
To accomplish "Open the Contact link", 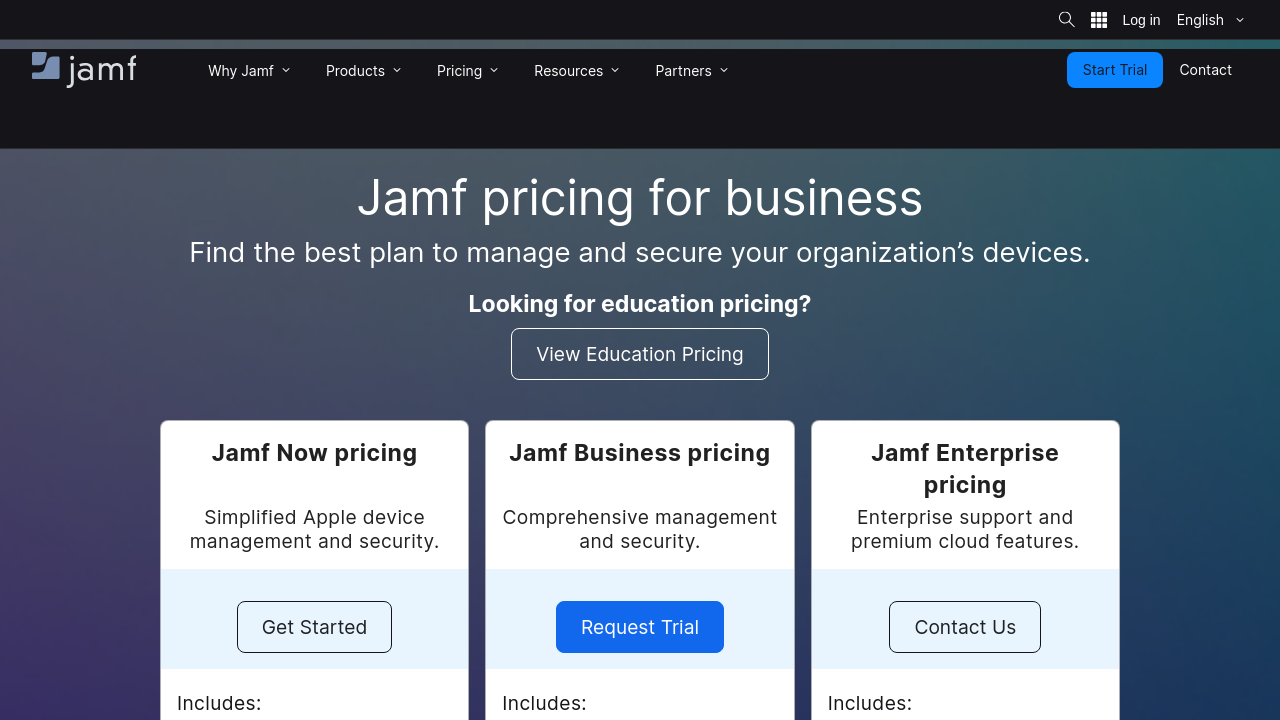I will [x=1205, y=70].
